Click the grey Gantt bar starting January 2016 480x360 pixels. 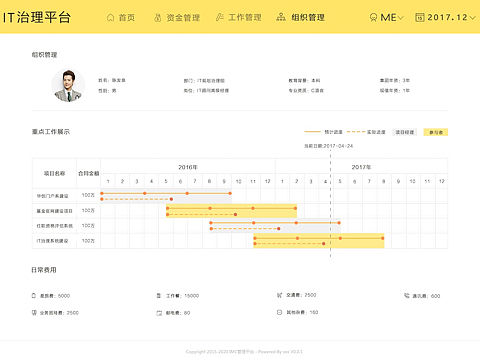click(166, 196)
